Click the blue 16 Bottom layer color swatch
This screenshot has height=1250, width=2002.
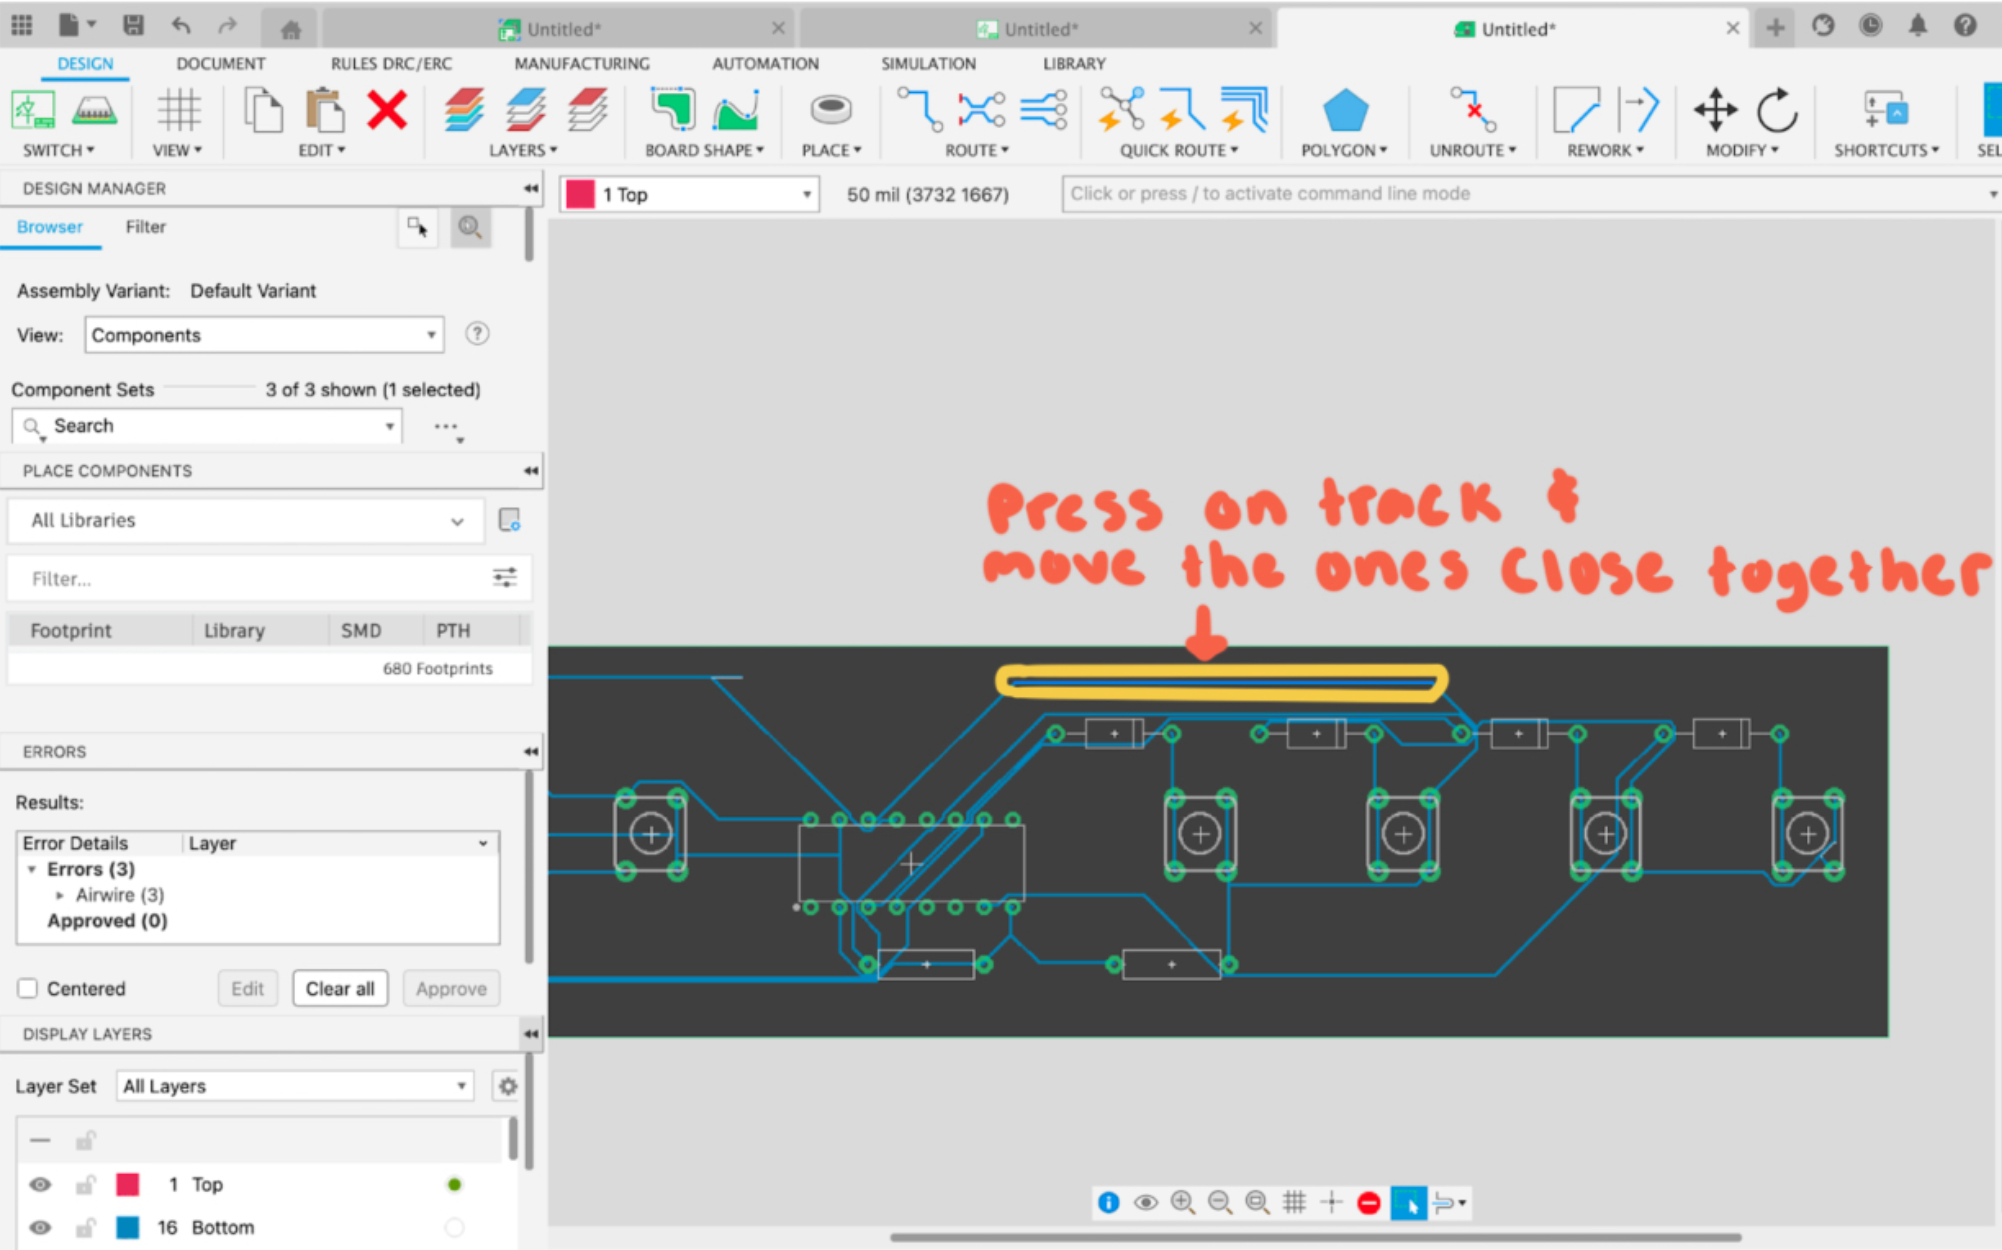(128, 1227)
